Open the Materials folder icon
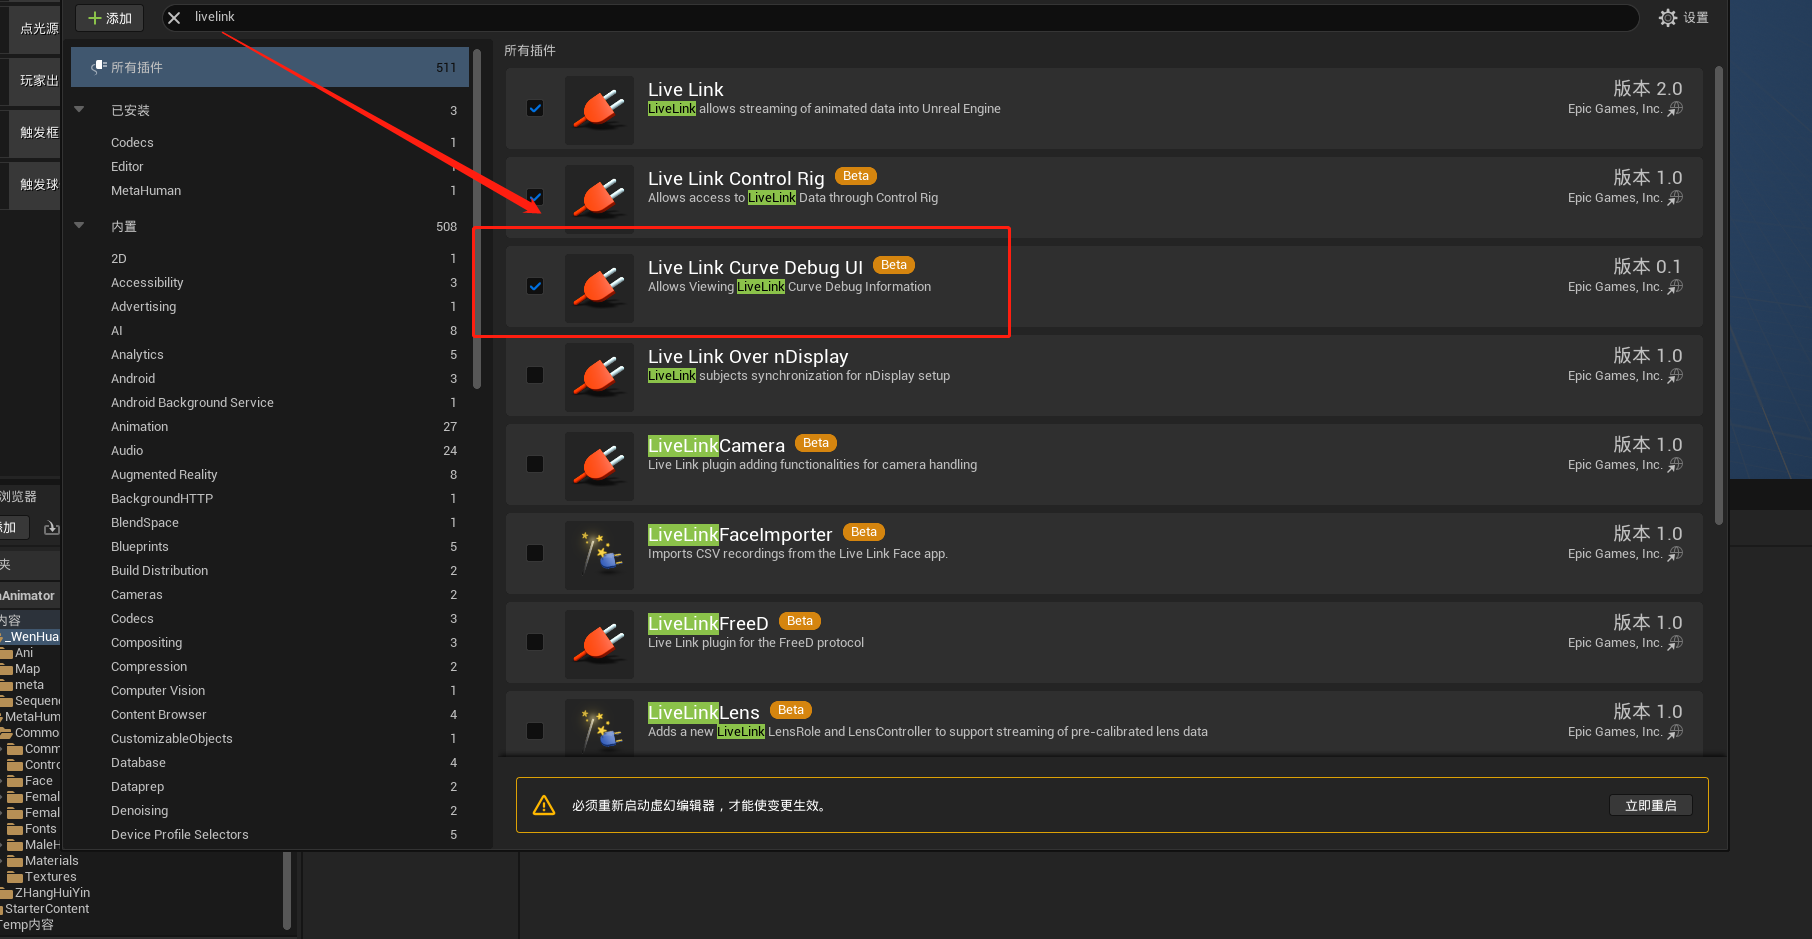The height and width of the screenshot is (939, 1812). 15,861
